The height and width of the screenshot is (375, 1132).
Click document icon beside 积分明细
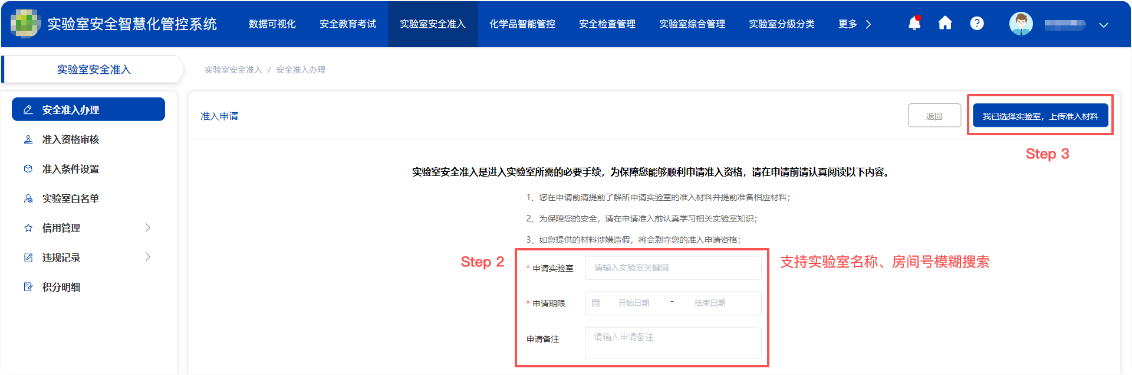[x=28, y=287]
